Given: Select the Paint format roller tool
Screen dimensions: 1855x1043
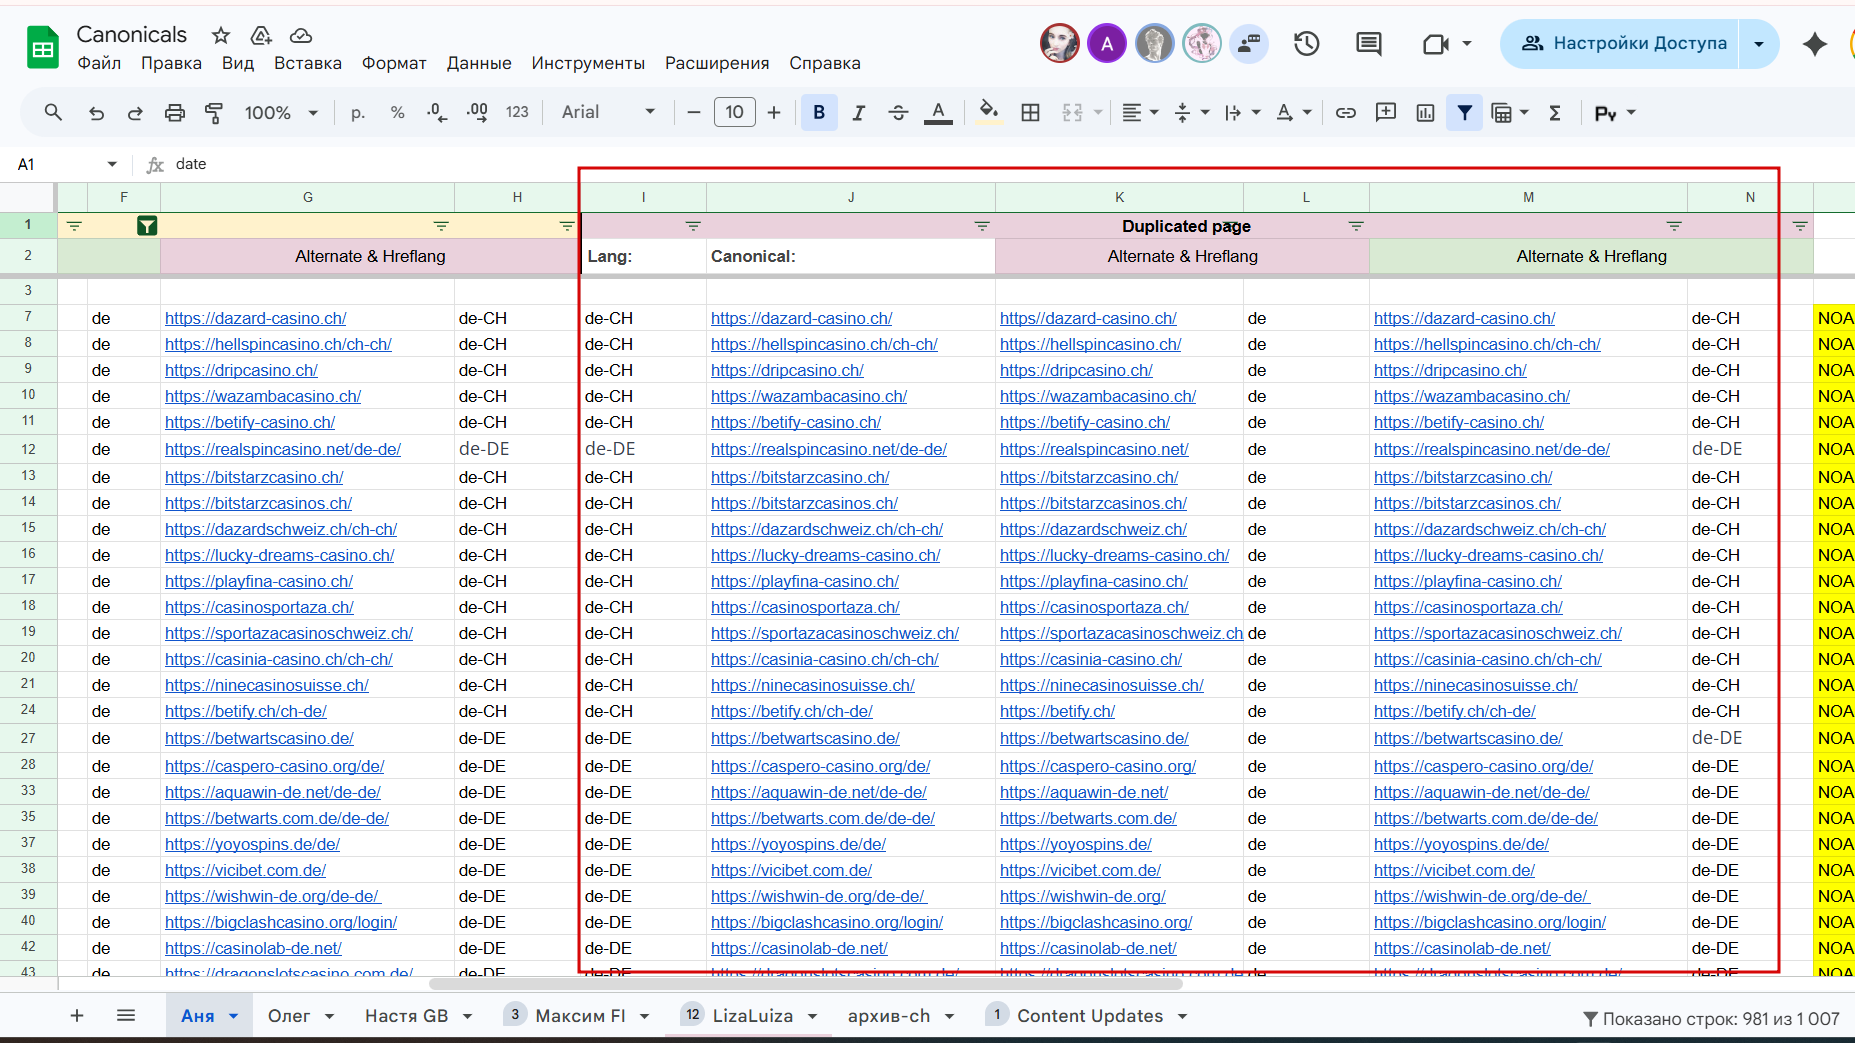Looking at the screenshot, I should coord(214,113).
